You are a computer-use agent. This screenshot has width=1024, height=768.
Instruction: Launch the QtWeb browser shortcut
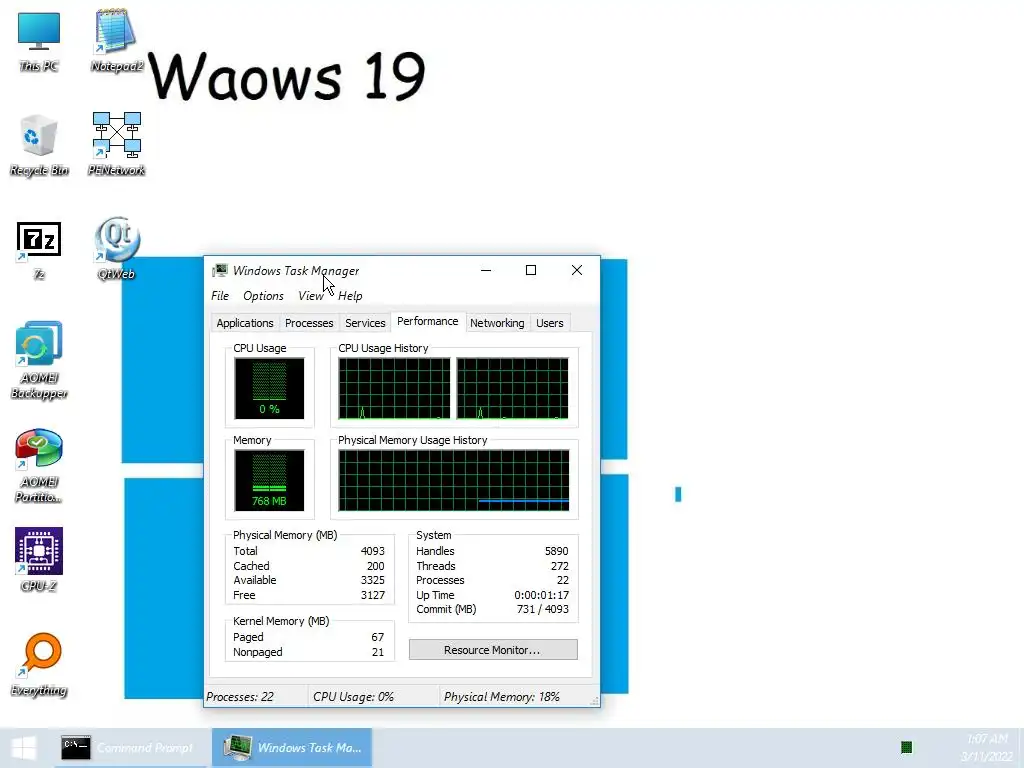(116, 249)
